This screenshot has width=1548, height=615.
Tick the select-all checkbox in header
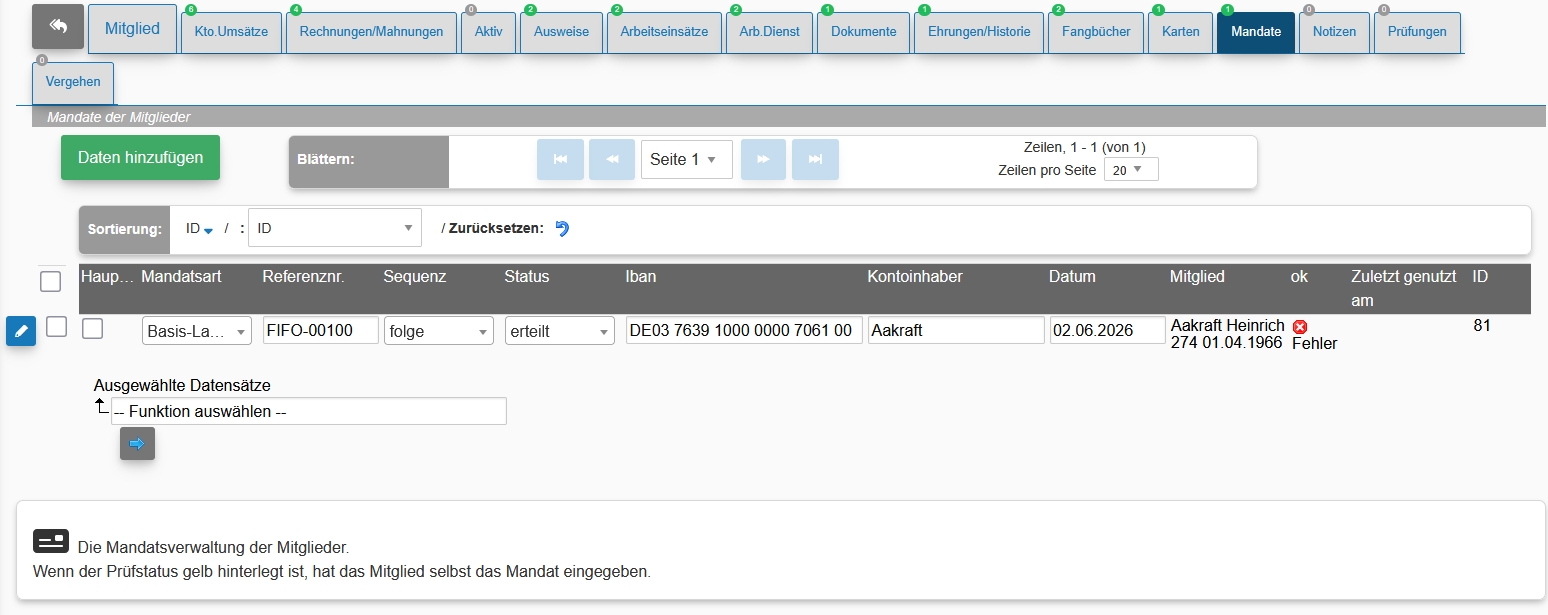point(51,282)
